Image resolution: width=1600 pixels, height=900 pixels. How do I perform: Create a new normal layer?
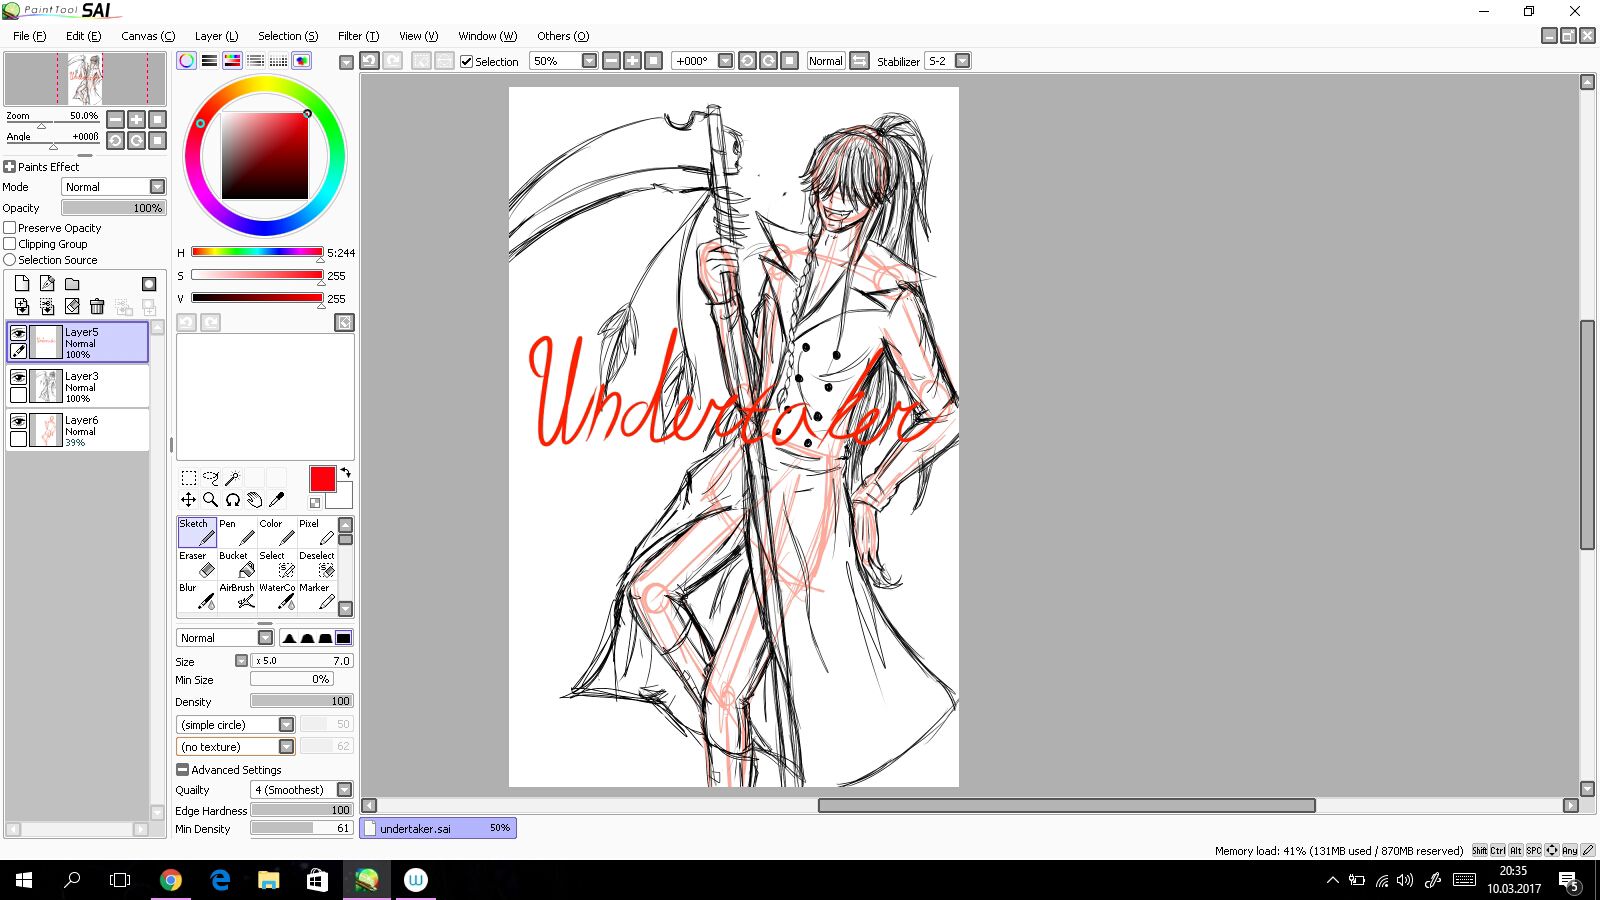click(x=22, y=283)
